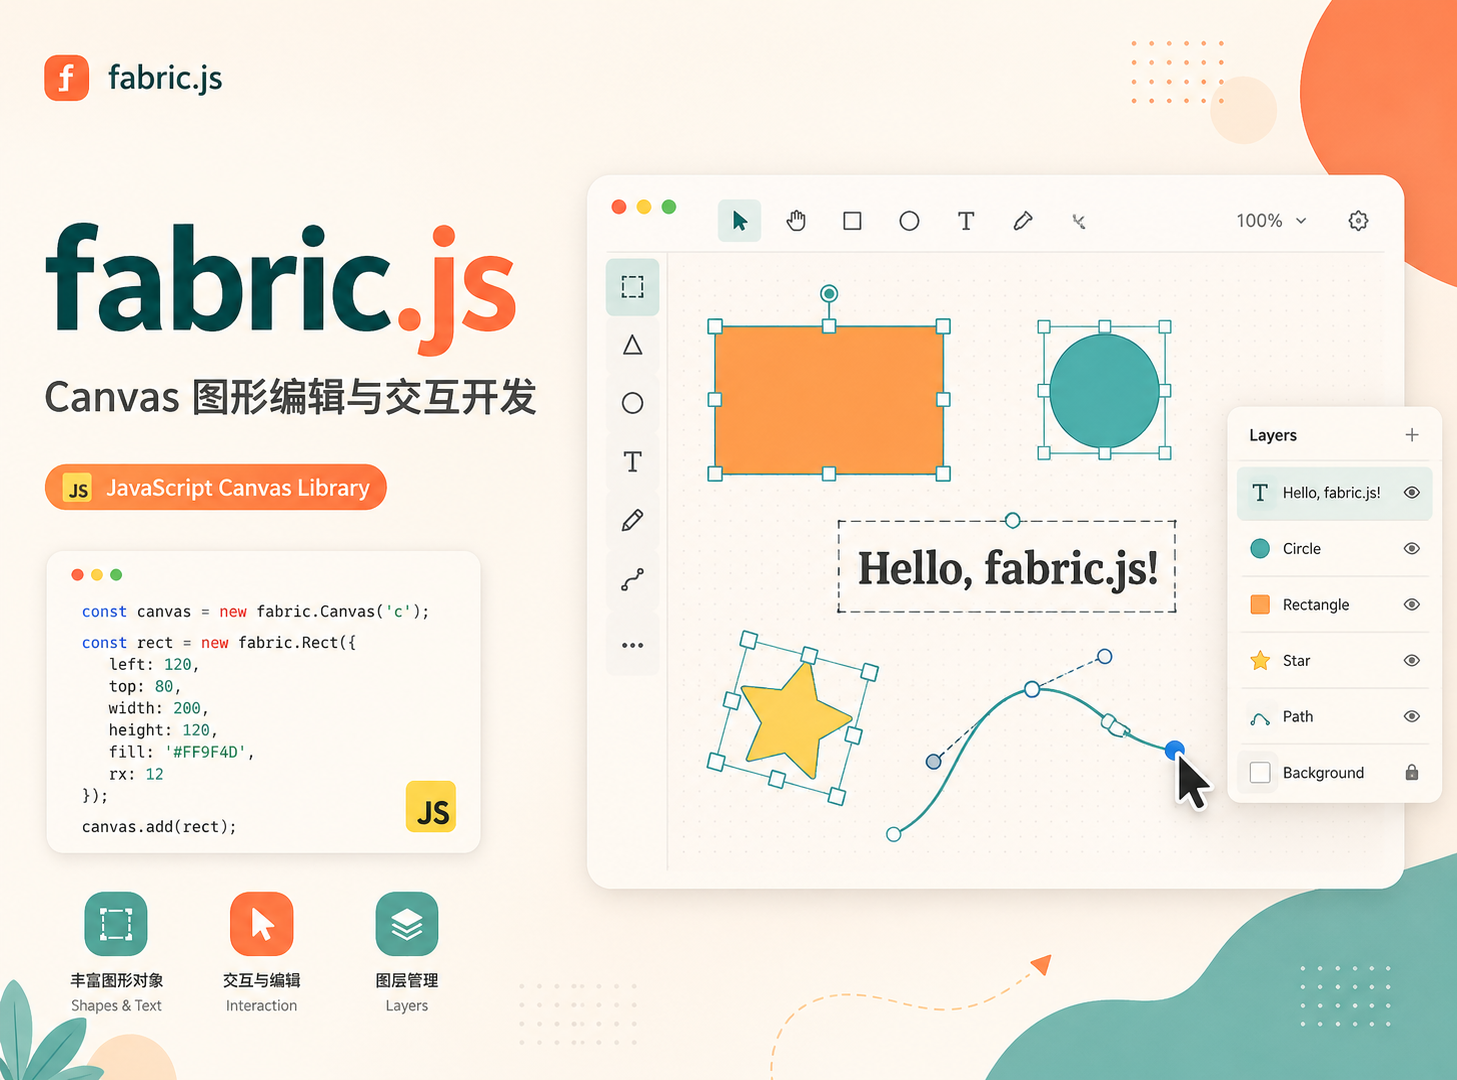Click the rectangle's rotation handle above it
The image size is (1457, 1080).
tap(829, 293)
